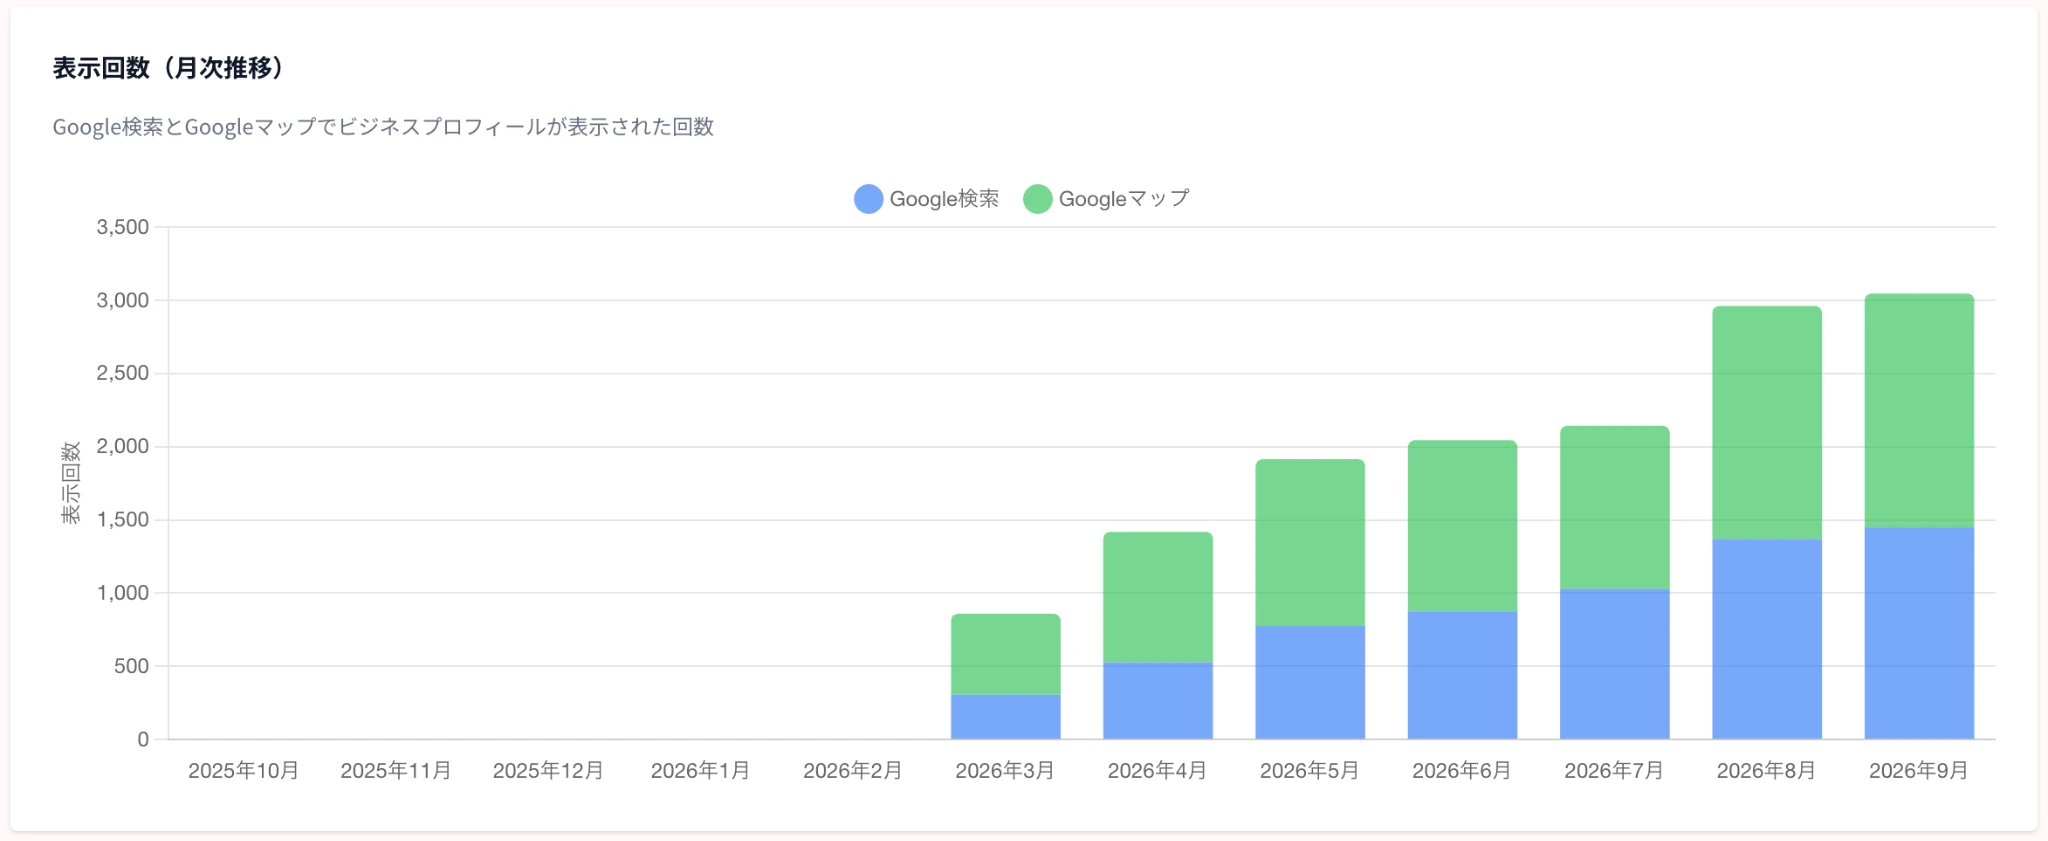Click the 2026年5月 x-axis label

[x=1310, y=771]
